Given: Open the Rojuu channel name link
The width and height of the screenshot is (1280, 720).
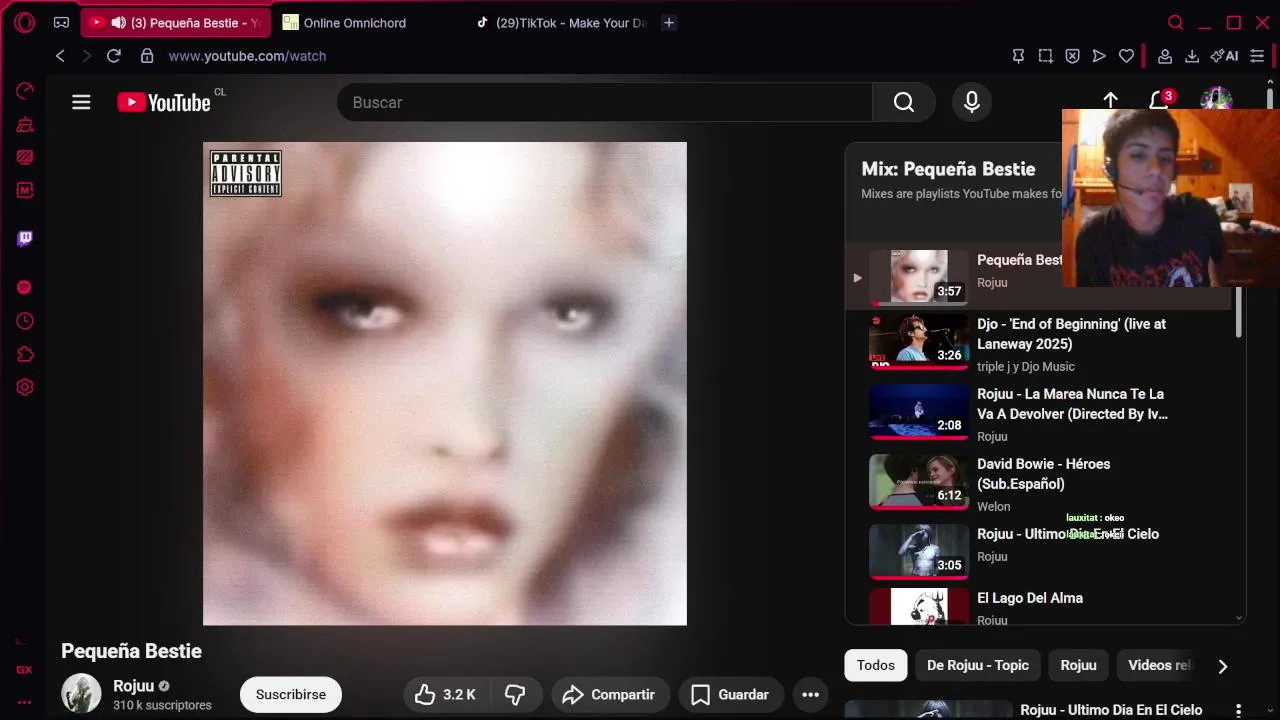Looking at the screenshot, I should click(x=133, y=686).
